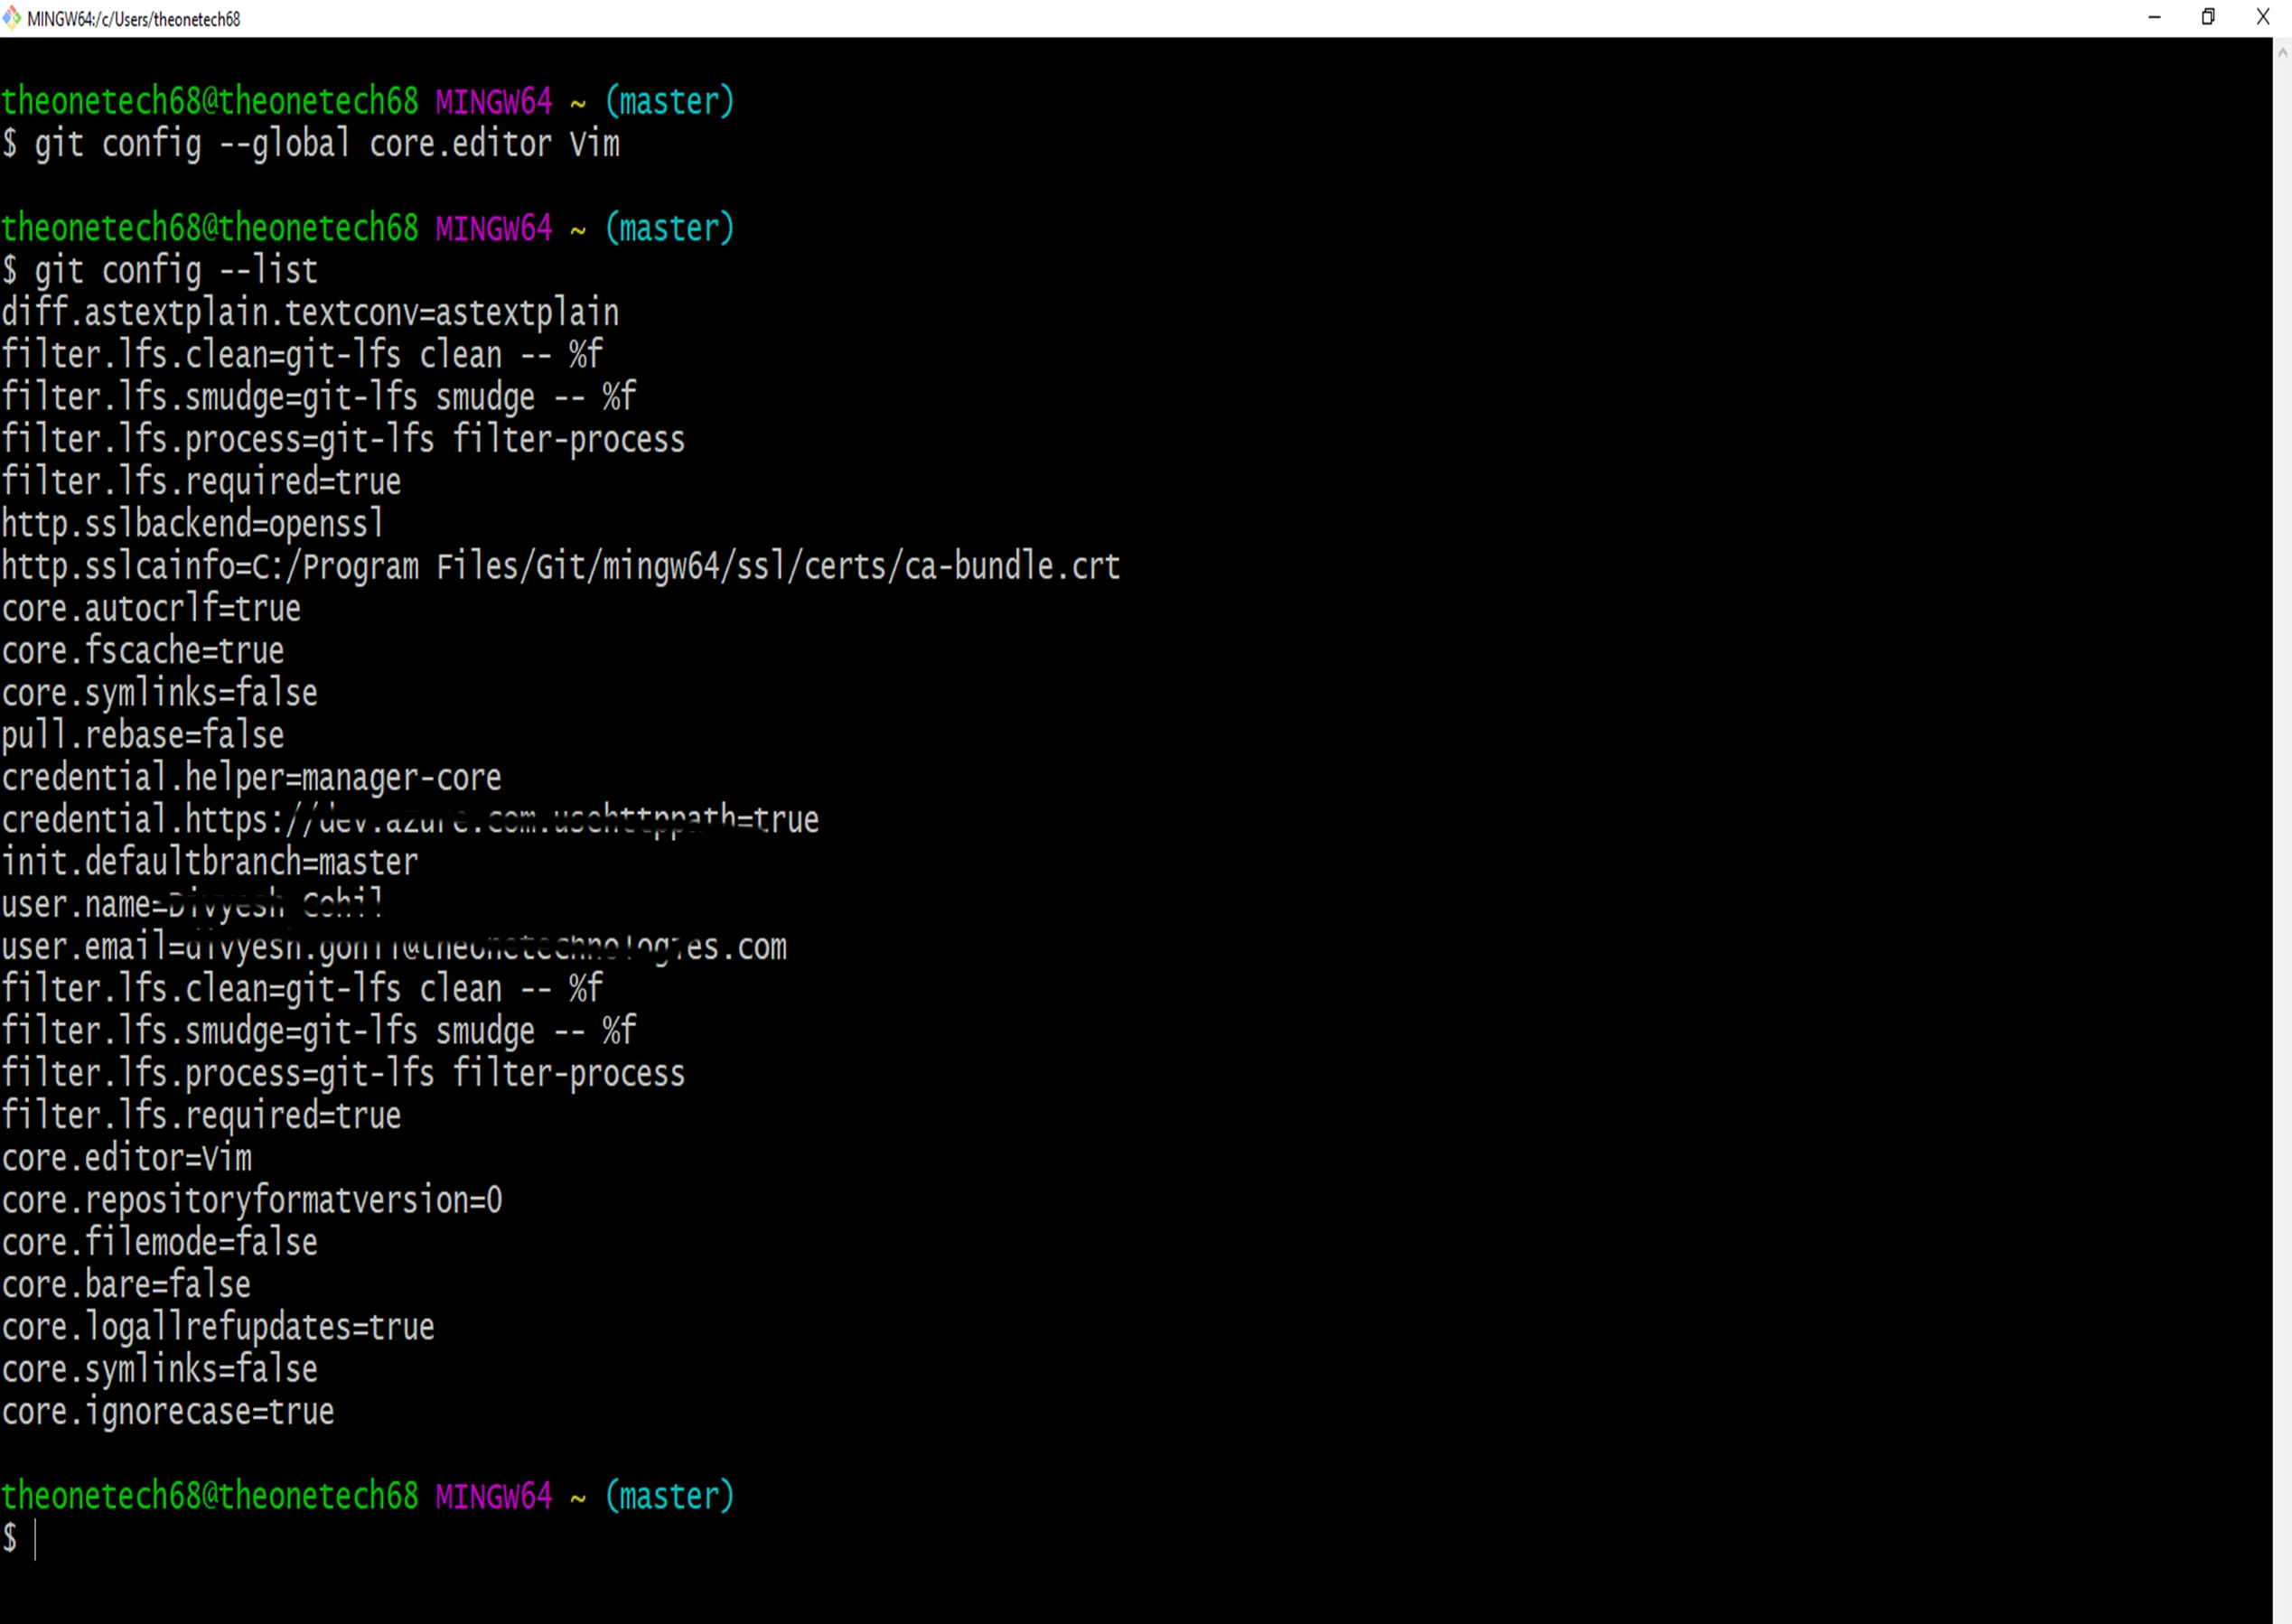The height and width of the screenshot is (1624, 2292).
Task: Click the init.defaultbranch=master line
Action: click(208, 861)
